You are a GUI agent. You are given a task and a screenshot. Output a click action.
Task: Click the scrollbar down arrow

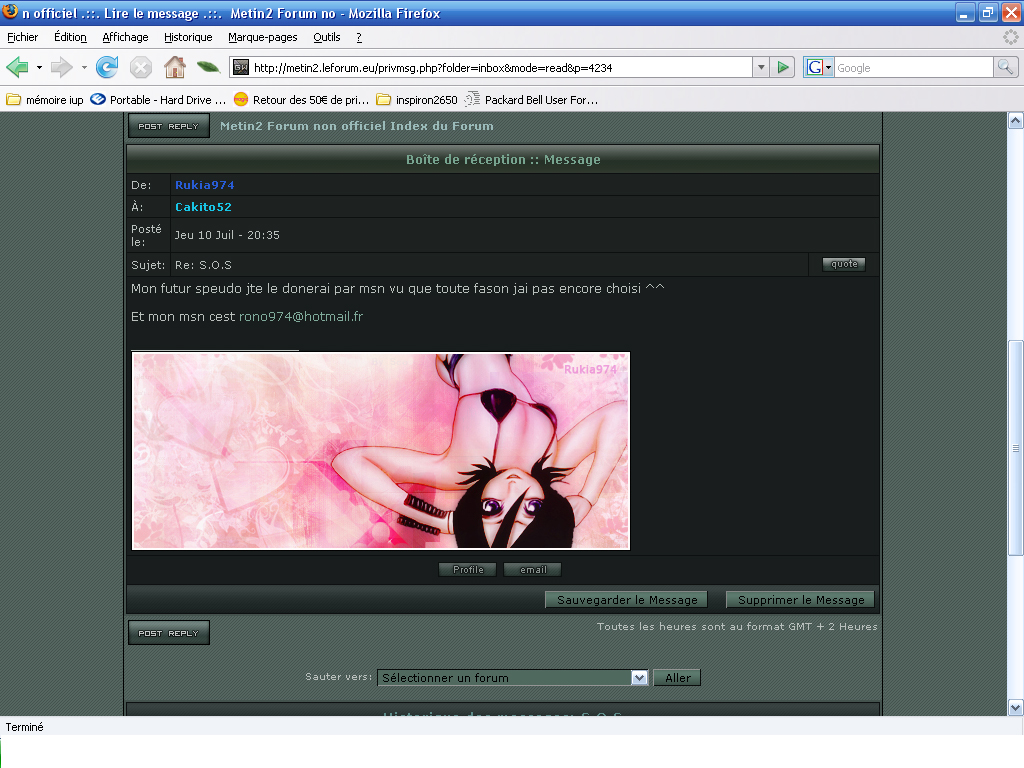(x=1016, y=707)
